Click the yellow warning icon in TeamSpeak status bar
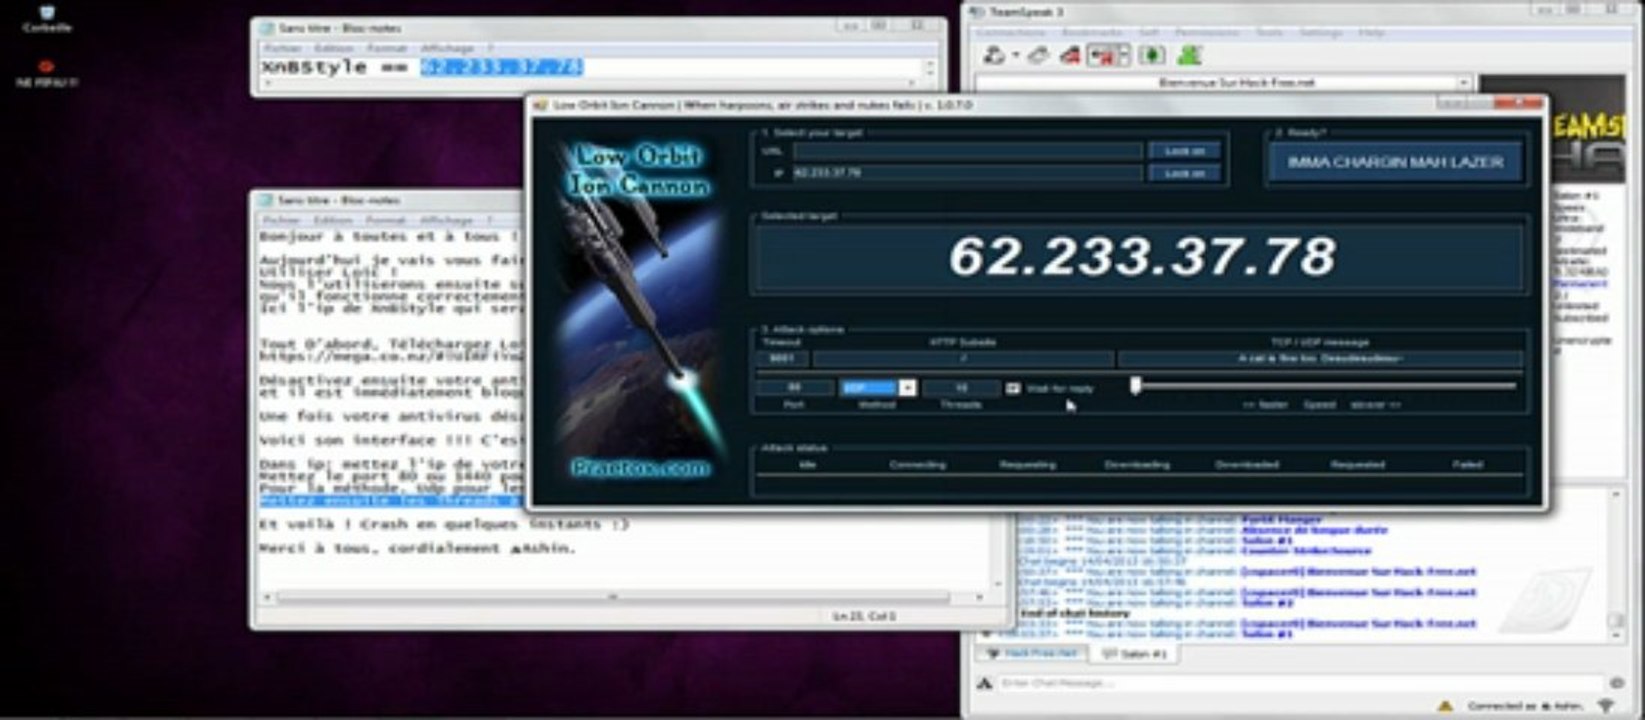The image size is (1645, 720). 1446,706
